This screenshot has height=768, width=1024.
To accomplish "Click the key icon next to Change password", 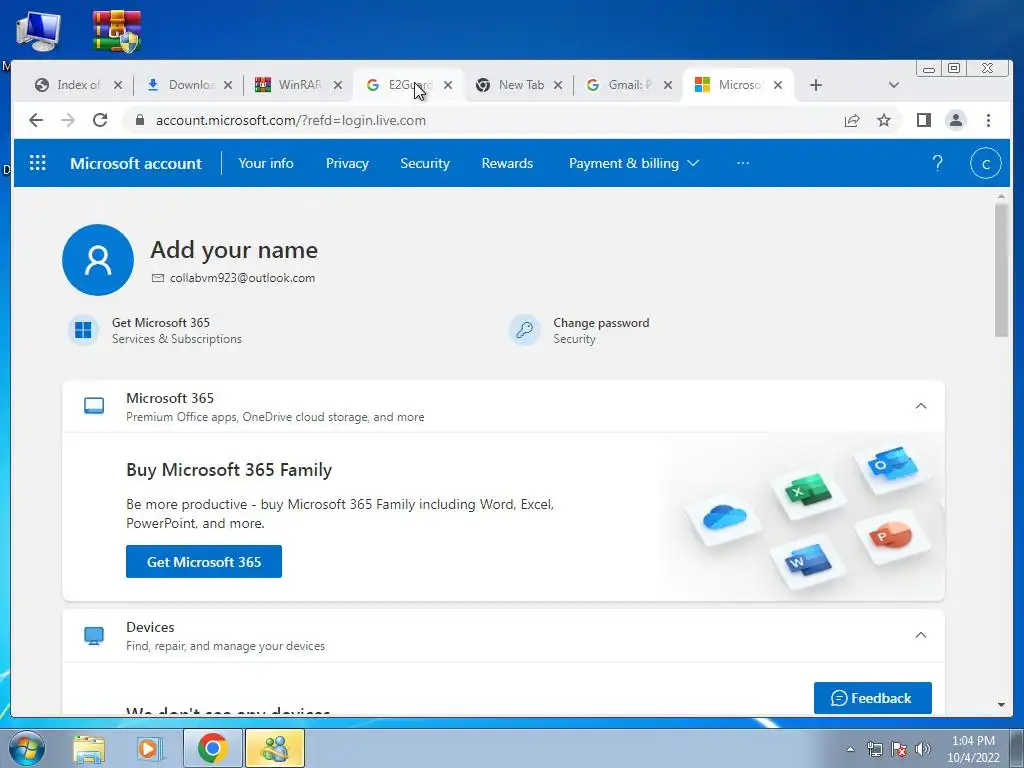I will [x=525, y=330].
